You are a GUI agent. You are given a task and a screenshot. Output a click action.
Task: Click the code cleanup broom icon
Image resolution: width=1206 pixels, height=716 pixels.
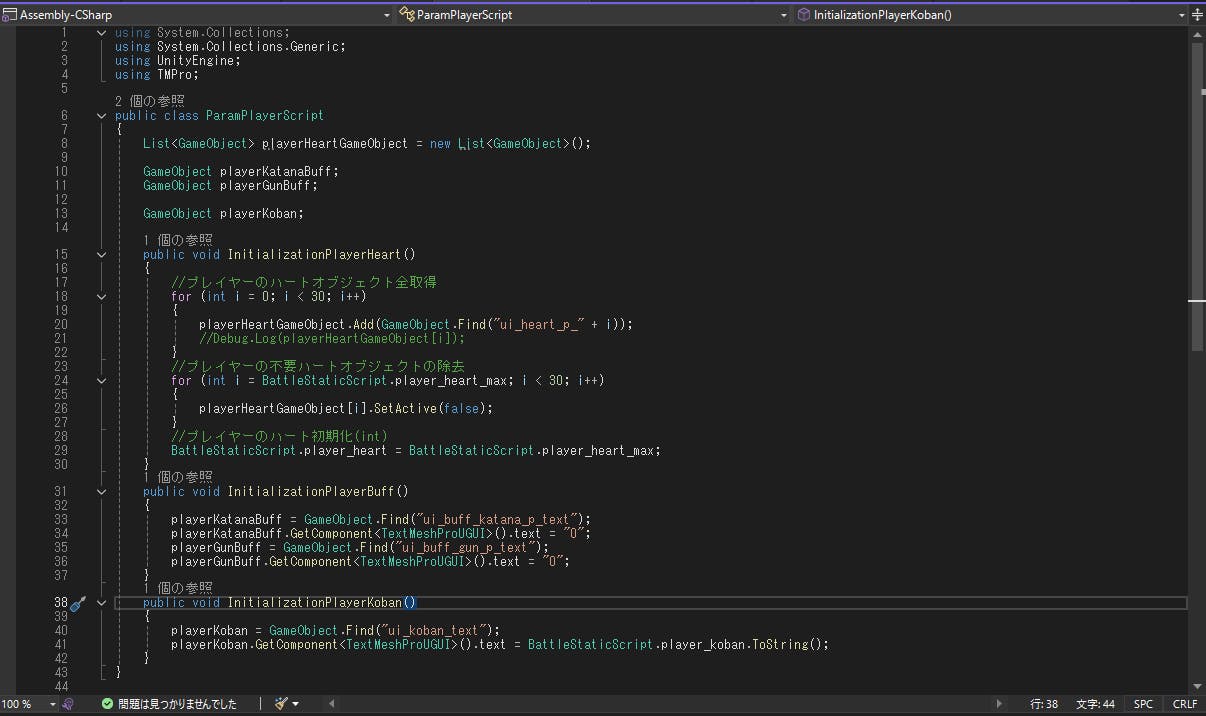coord(281,704)
